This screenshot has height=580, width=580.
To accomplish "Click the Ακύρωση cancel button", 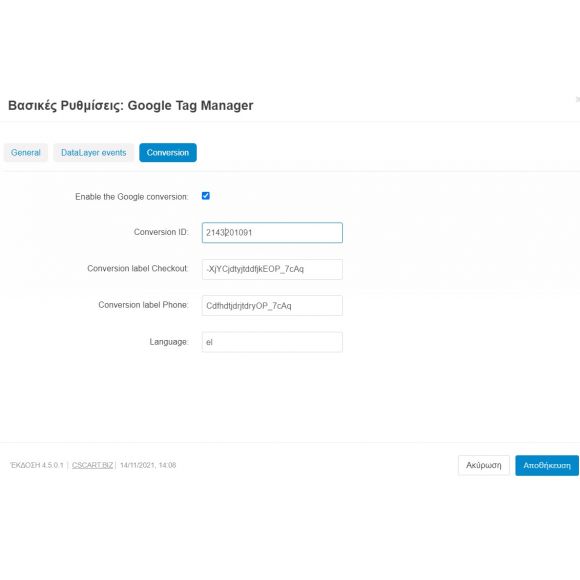I will 484,465.
